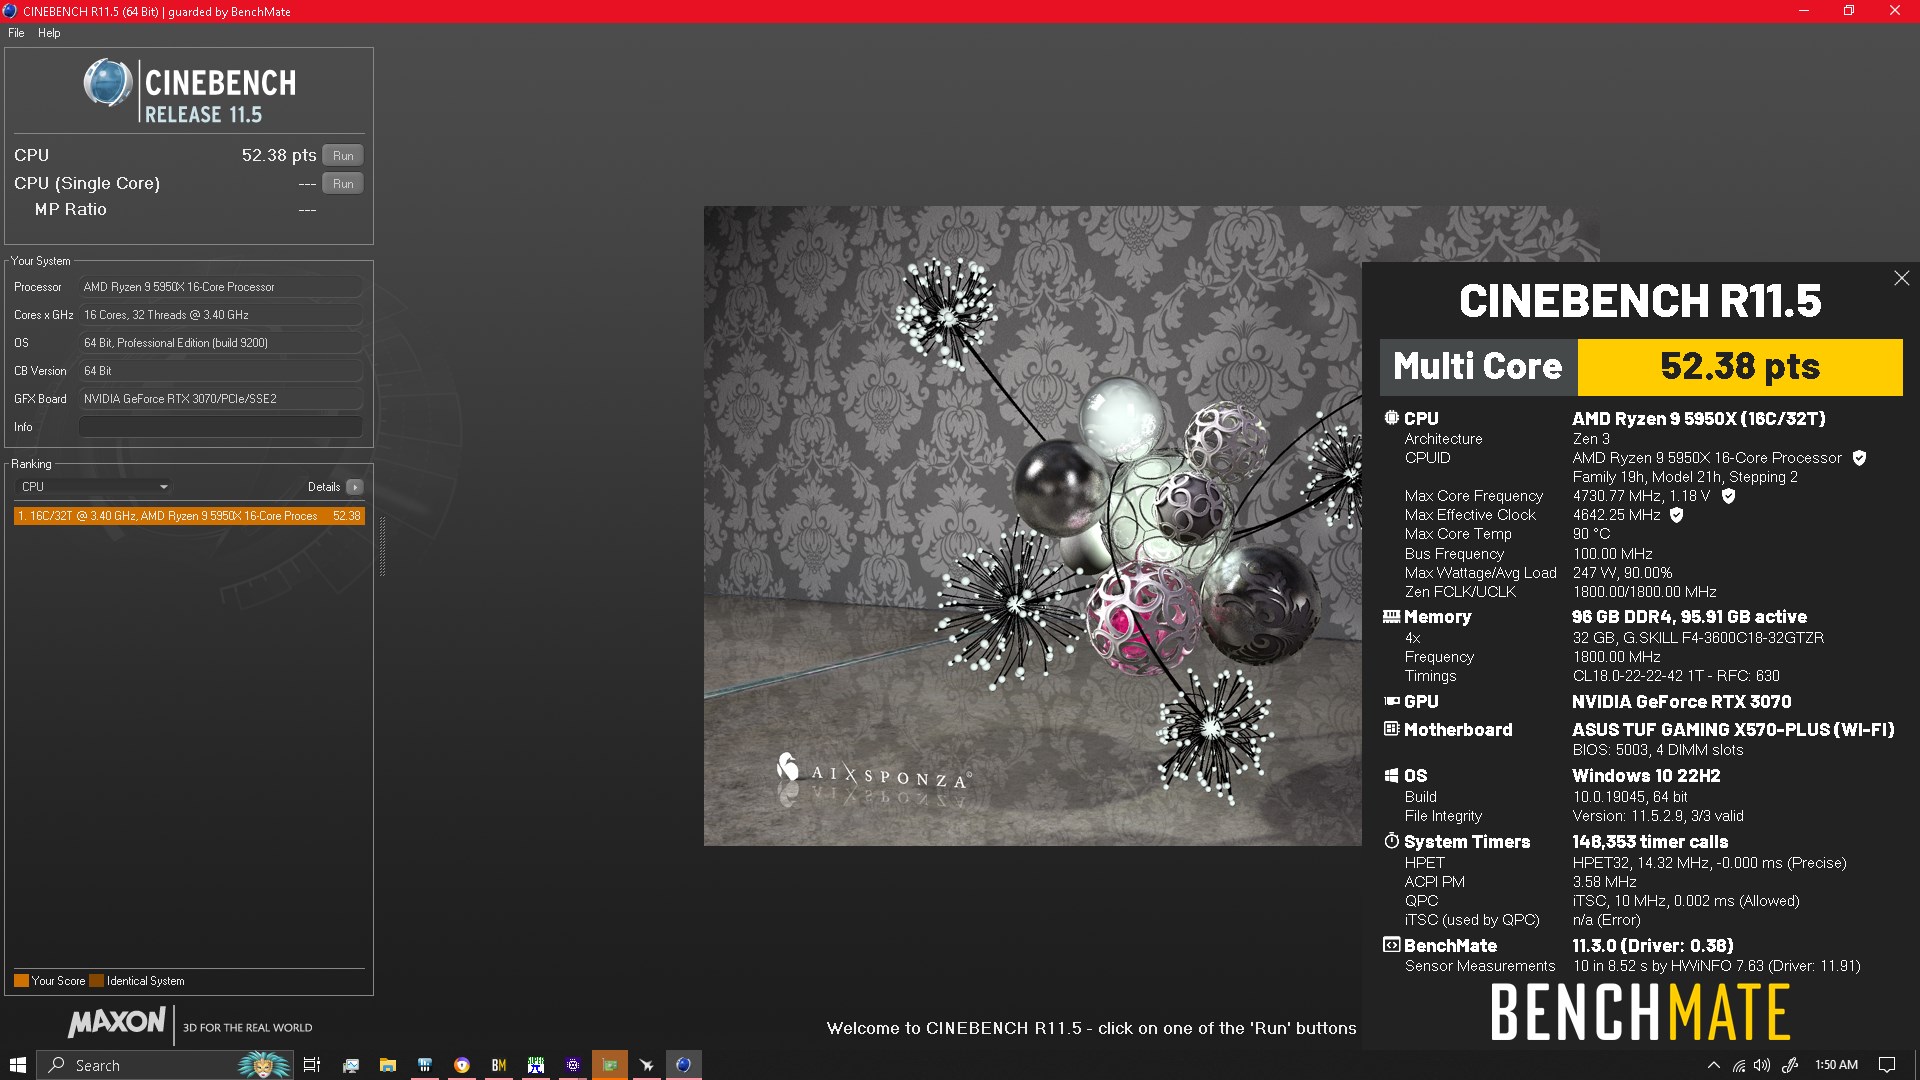Click the NVIDIA GeForce RTX 3070 GPU heading
The width and height of the screenshot is (1920, 1080).
(1682, 702)
